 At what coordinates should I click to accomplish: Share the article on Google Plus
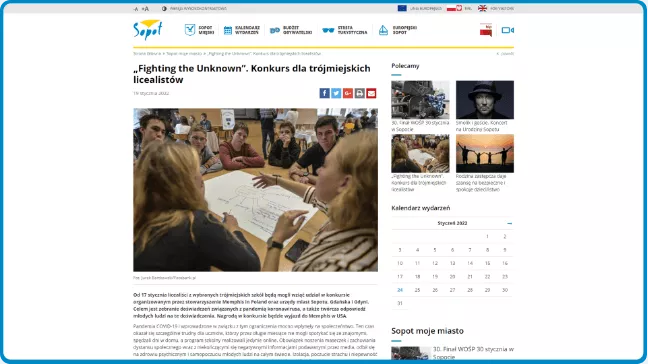tap(348, 93)
